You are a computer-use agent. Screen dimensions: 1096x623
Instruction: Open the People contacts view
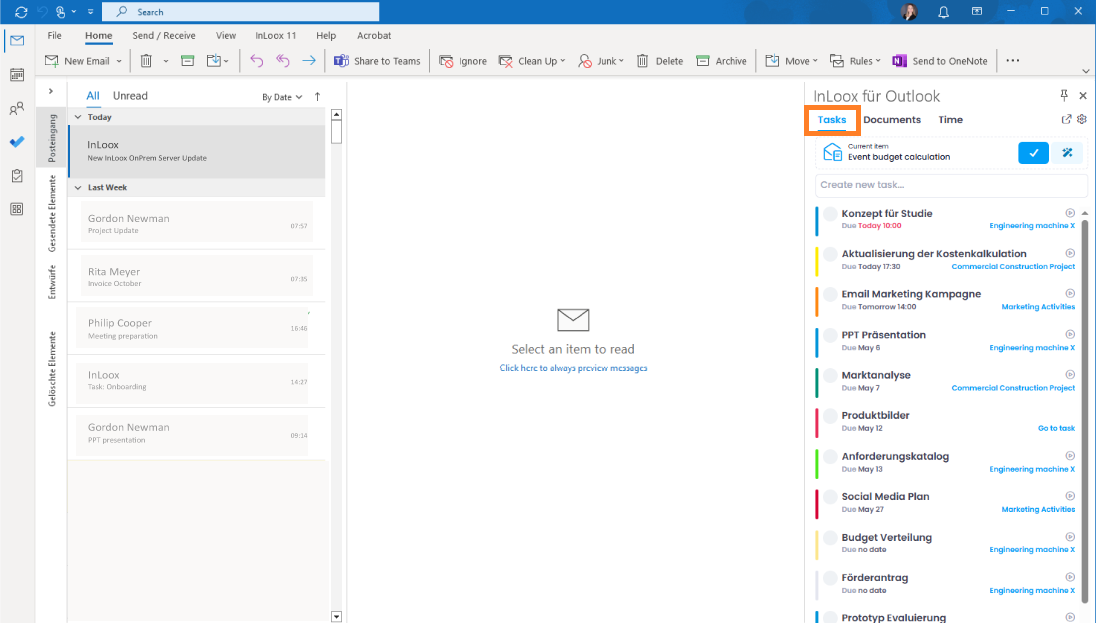[17, 108]
